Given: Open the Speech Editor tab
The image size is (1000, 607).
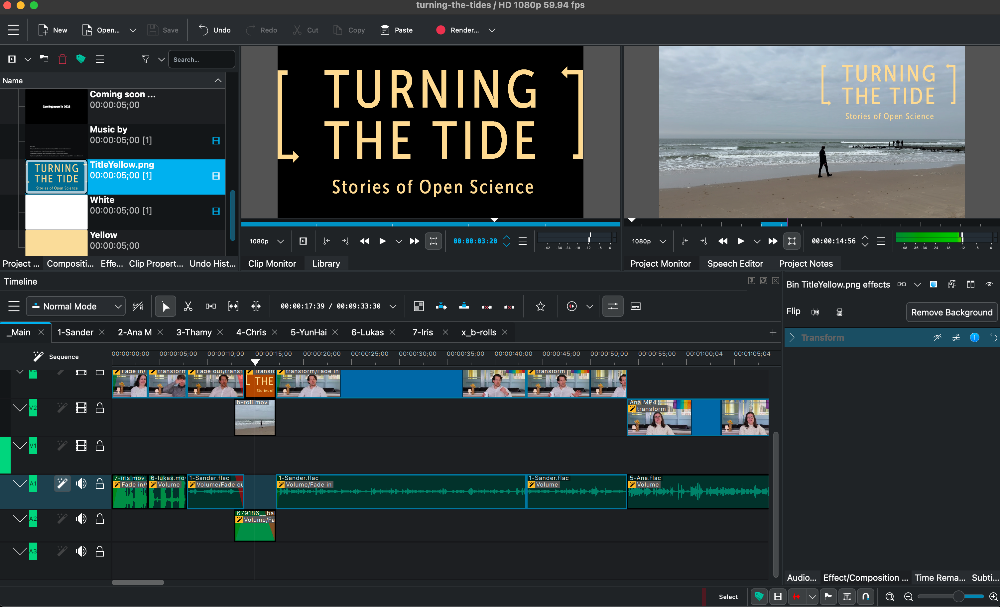Looking at the screenshot, I should coord(735,264).
